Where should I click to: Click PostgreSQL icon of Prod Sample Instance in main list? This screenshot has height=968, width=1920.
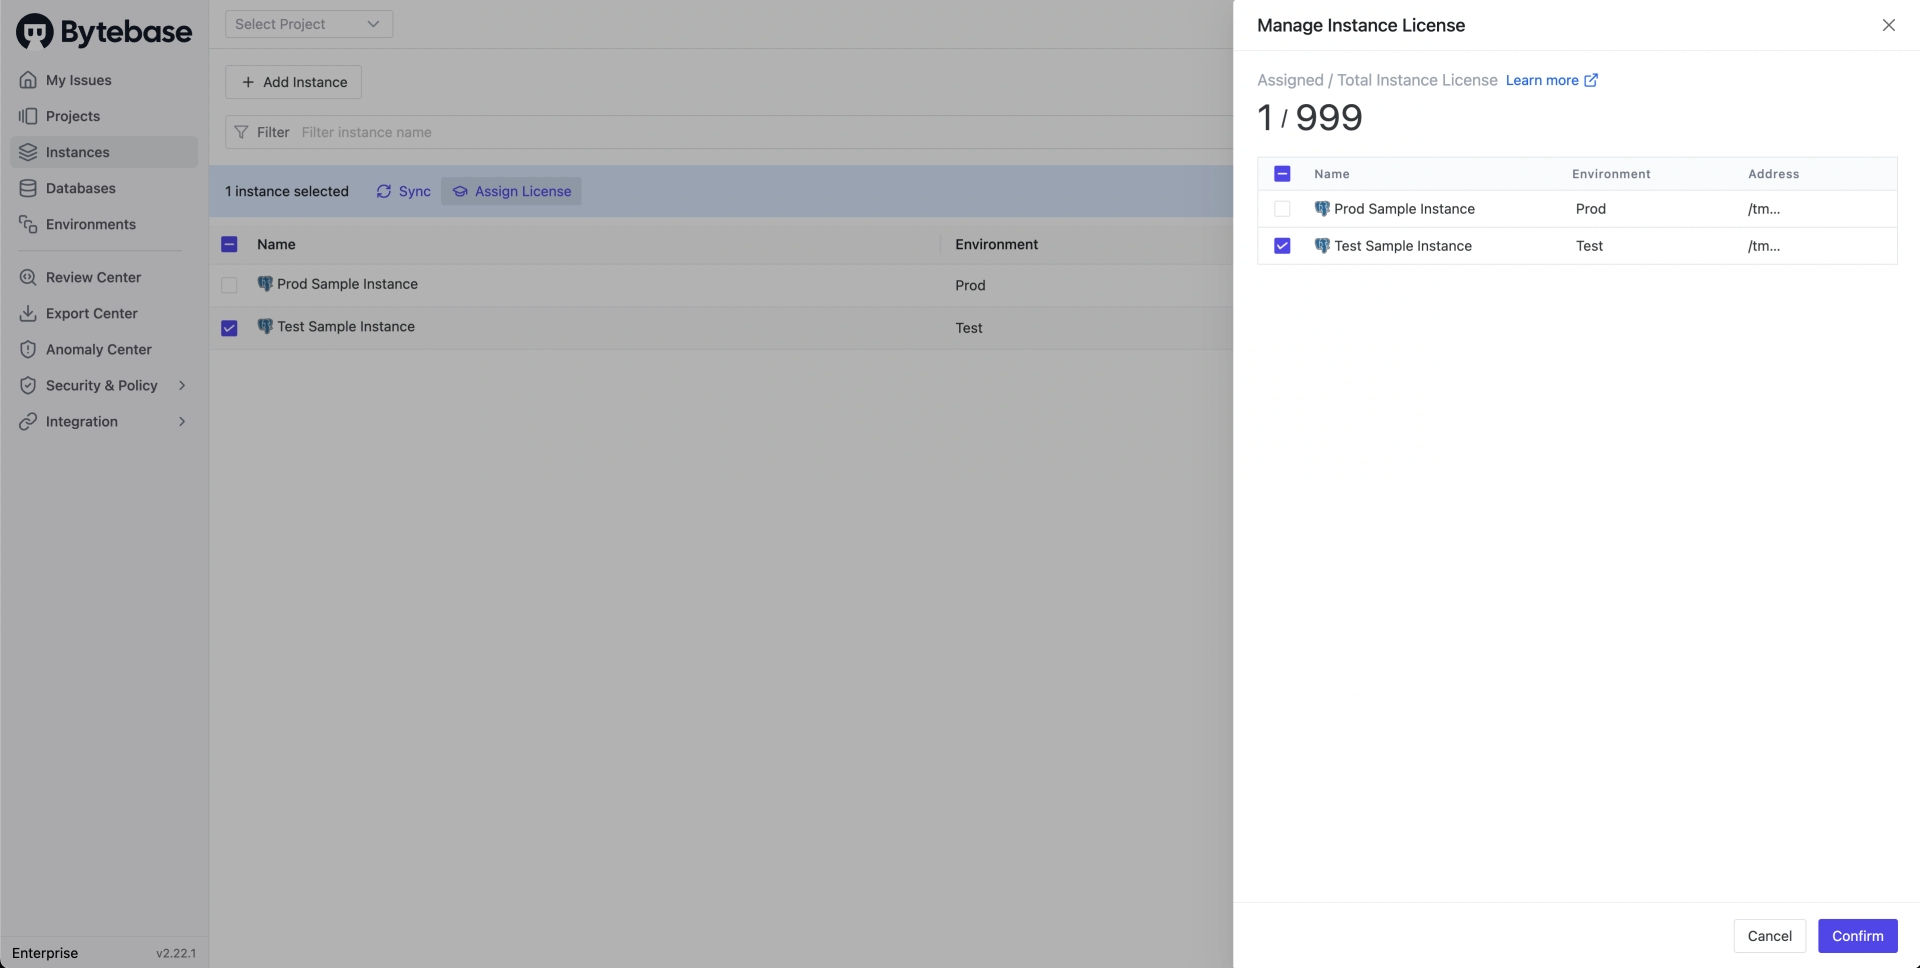265,284
